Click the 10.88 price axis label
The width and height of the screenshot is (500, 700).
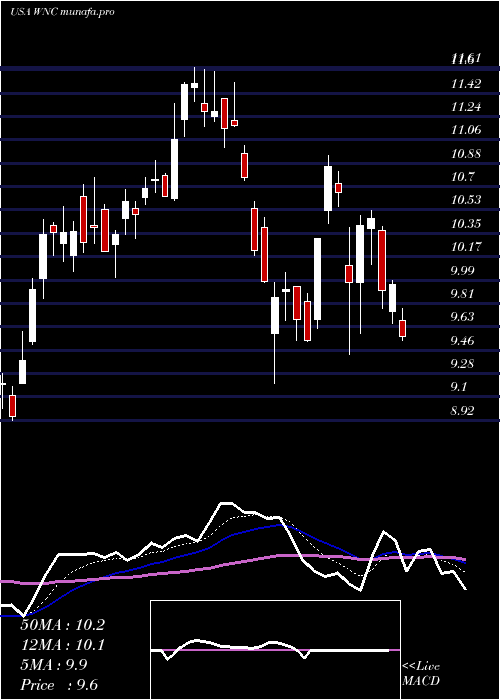click(466, 154)
